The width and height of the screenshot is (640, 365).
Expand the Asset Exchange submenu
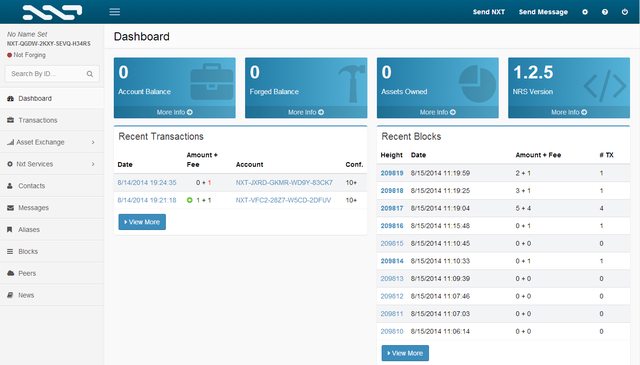[x=52, y=142]
